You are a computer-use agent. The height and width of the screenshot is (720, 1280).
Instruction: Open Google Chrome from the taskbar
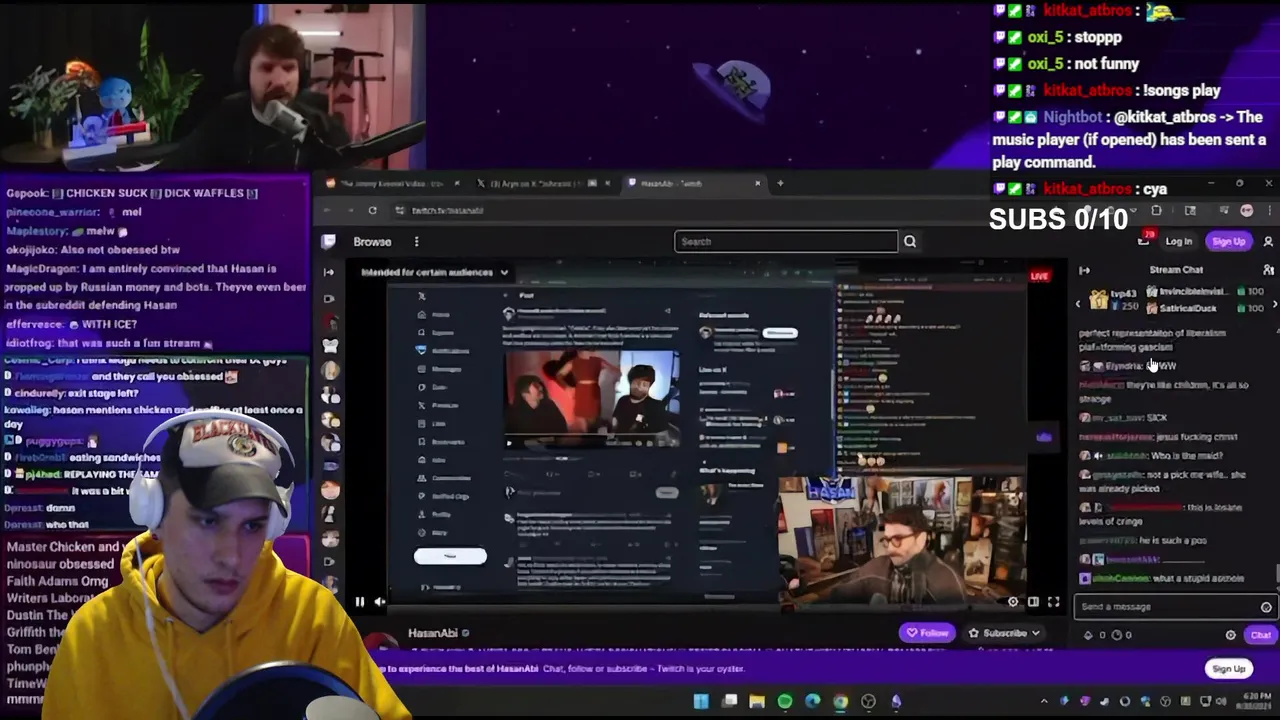pyautogui.click(x=840, y=702)
